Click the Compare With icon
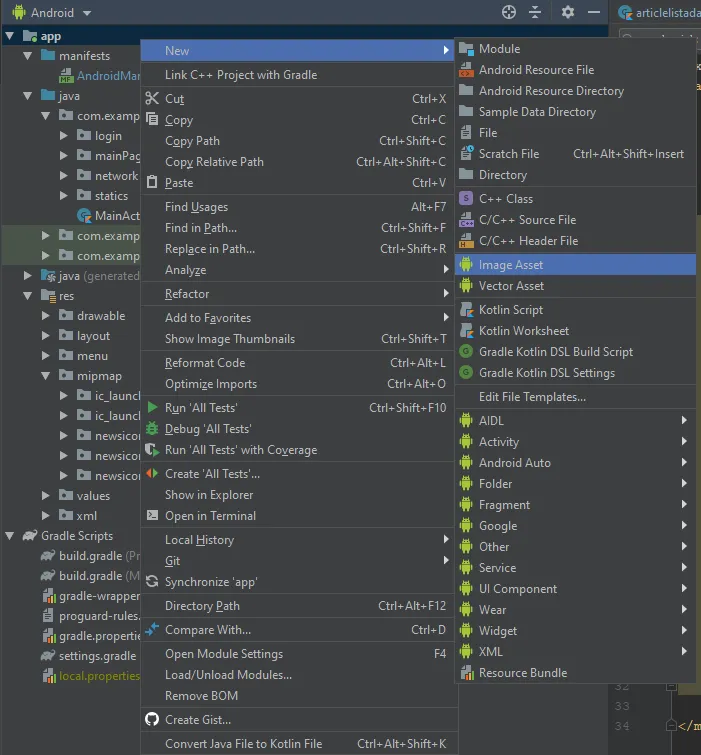The width and height of the screenshot is (701, 755). (x=152, y=629)
